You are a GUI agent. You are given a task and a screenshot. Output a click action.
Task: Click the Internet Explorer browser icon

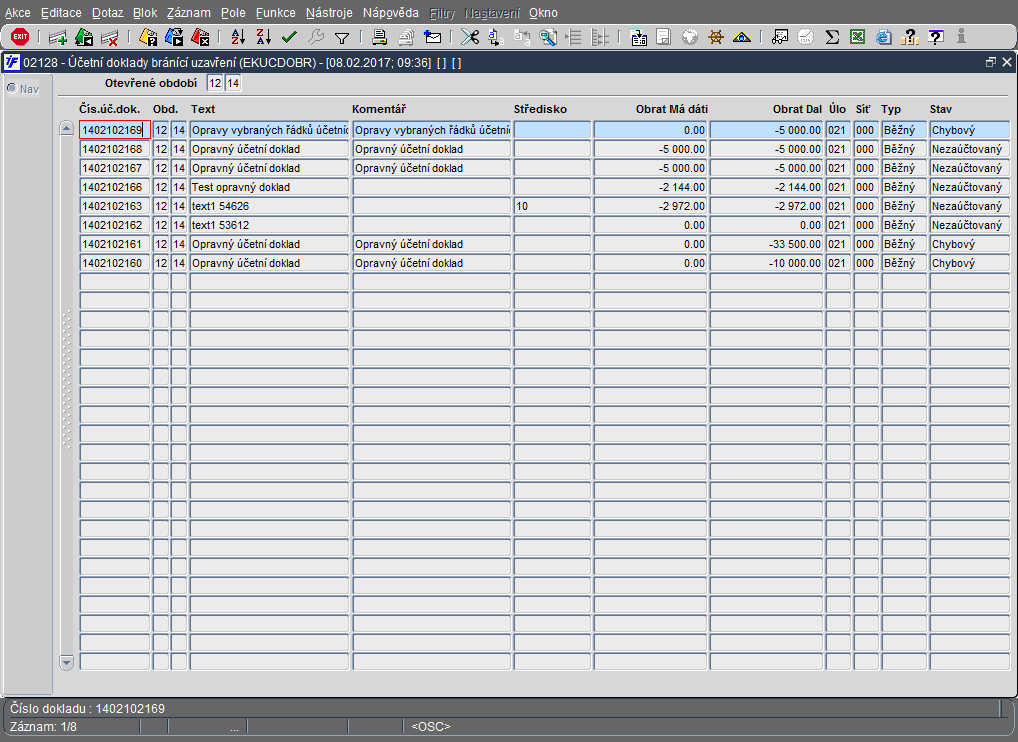[883, 38]
